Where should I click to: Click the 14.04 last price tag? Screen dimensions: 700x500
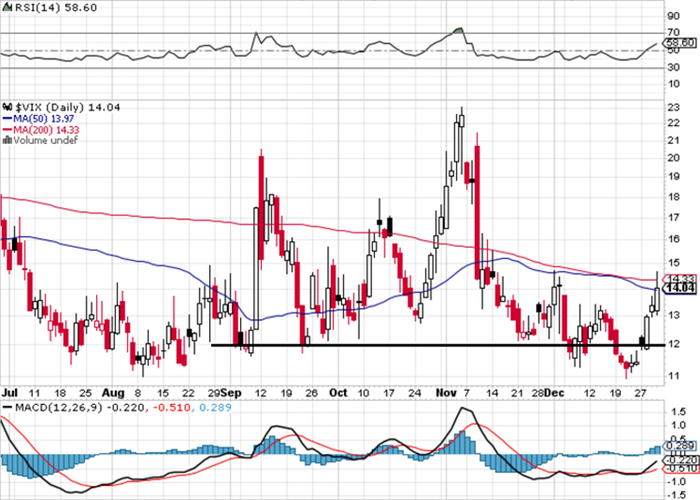(x=680, y=288)
